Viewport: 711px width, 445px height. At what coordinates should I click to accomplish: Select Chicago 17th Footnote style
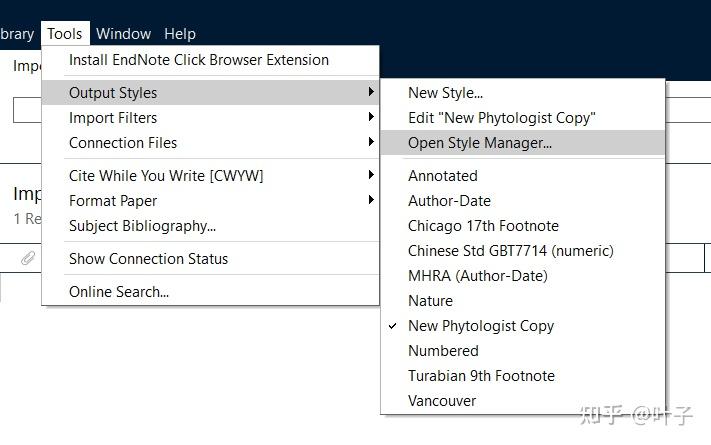523,226
